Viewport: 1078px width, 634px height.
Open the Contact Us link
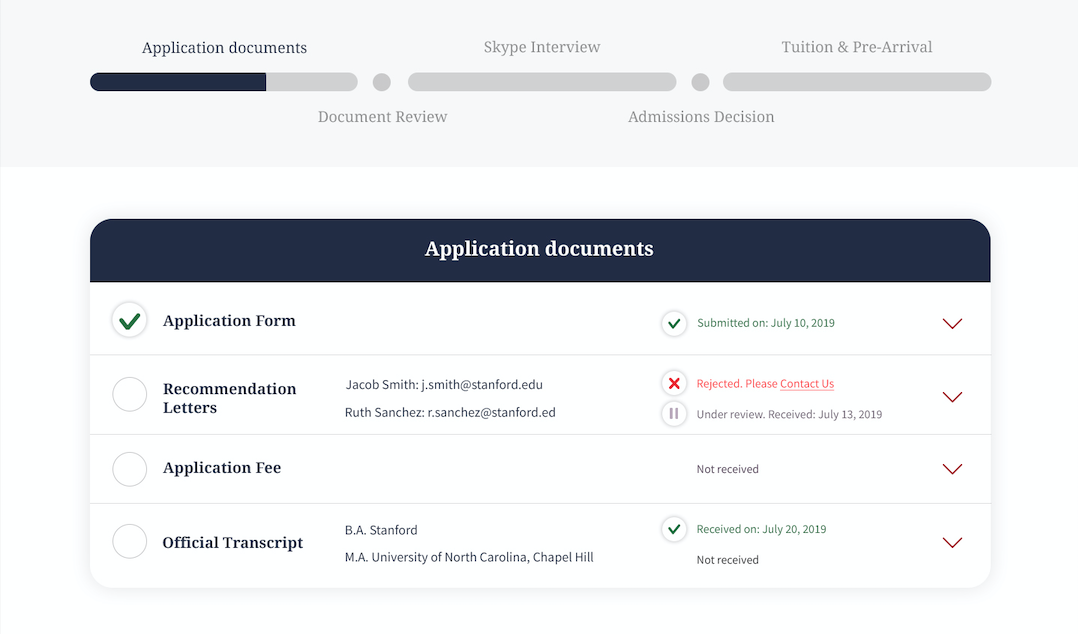[x=807, y=384]
